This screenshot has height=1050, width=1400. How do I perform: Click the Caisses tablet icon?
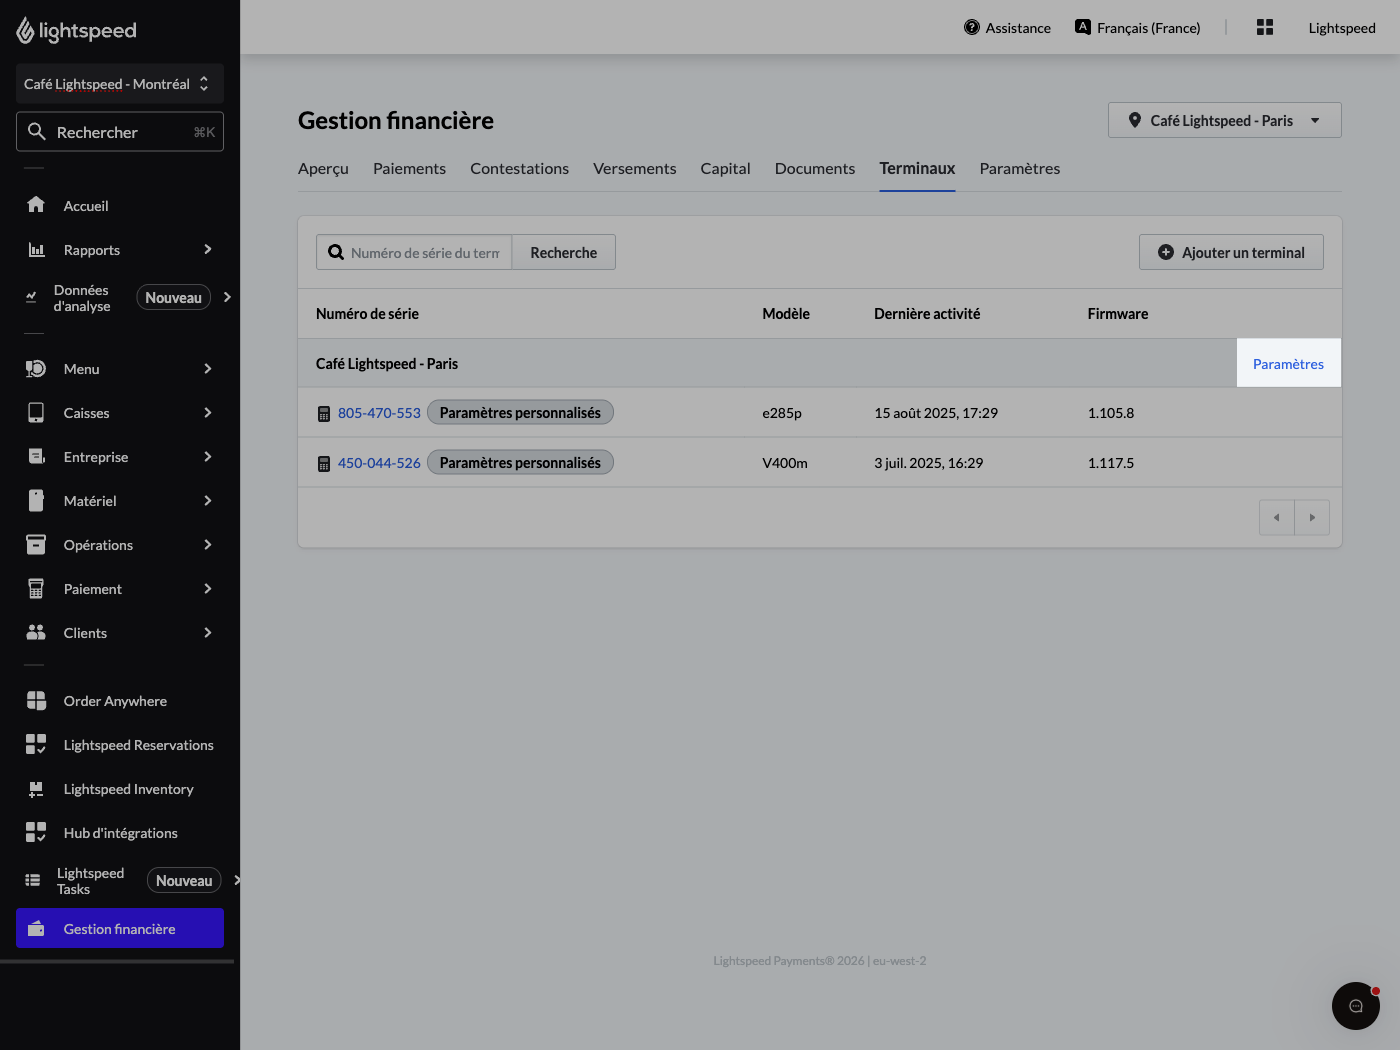pos(36,413)
